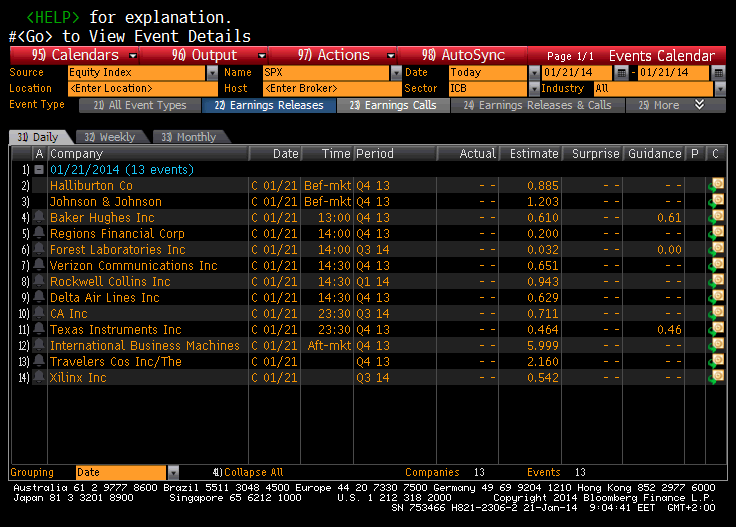Click the alert bell for Travelers Cos Inc/The
736x527 pixels.
tap(39, 360)
